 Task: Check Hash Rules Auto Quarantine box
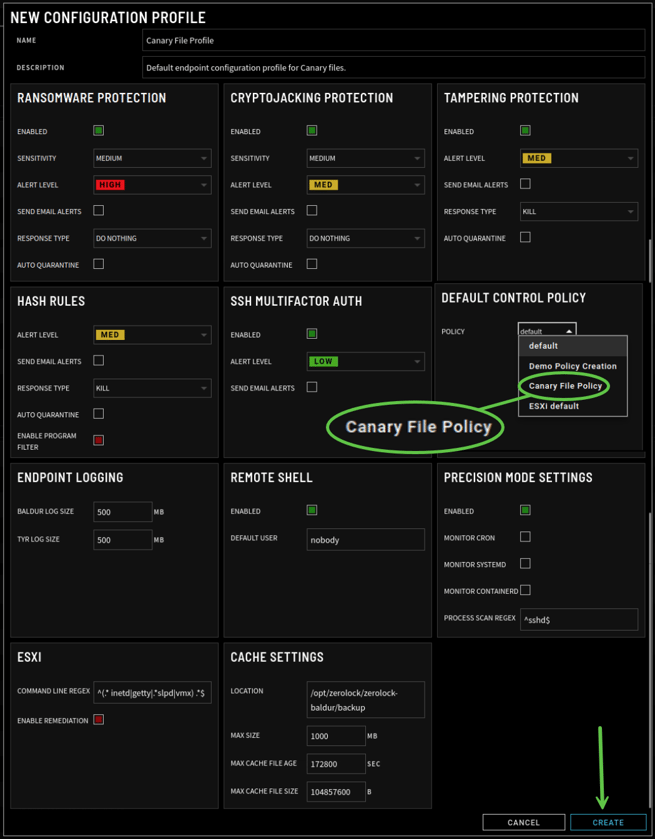[x=98, y=414]
